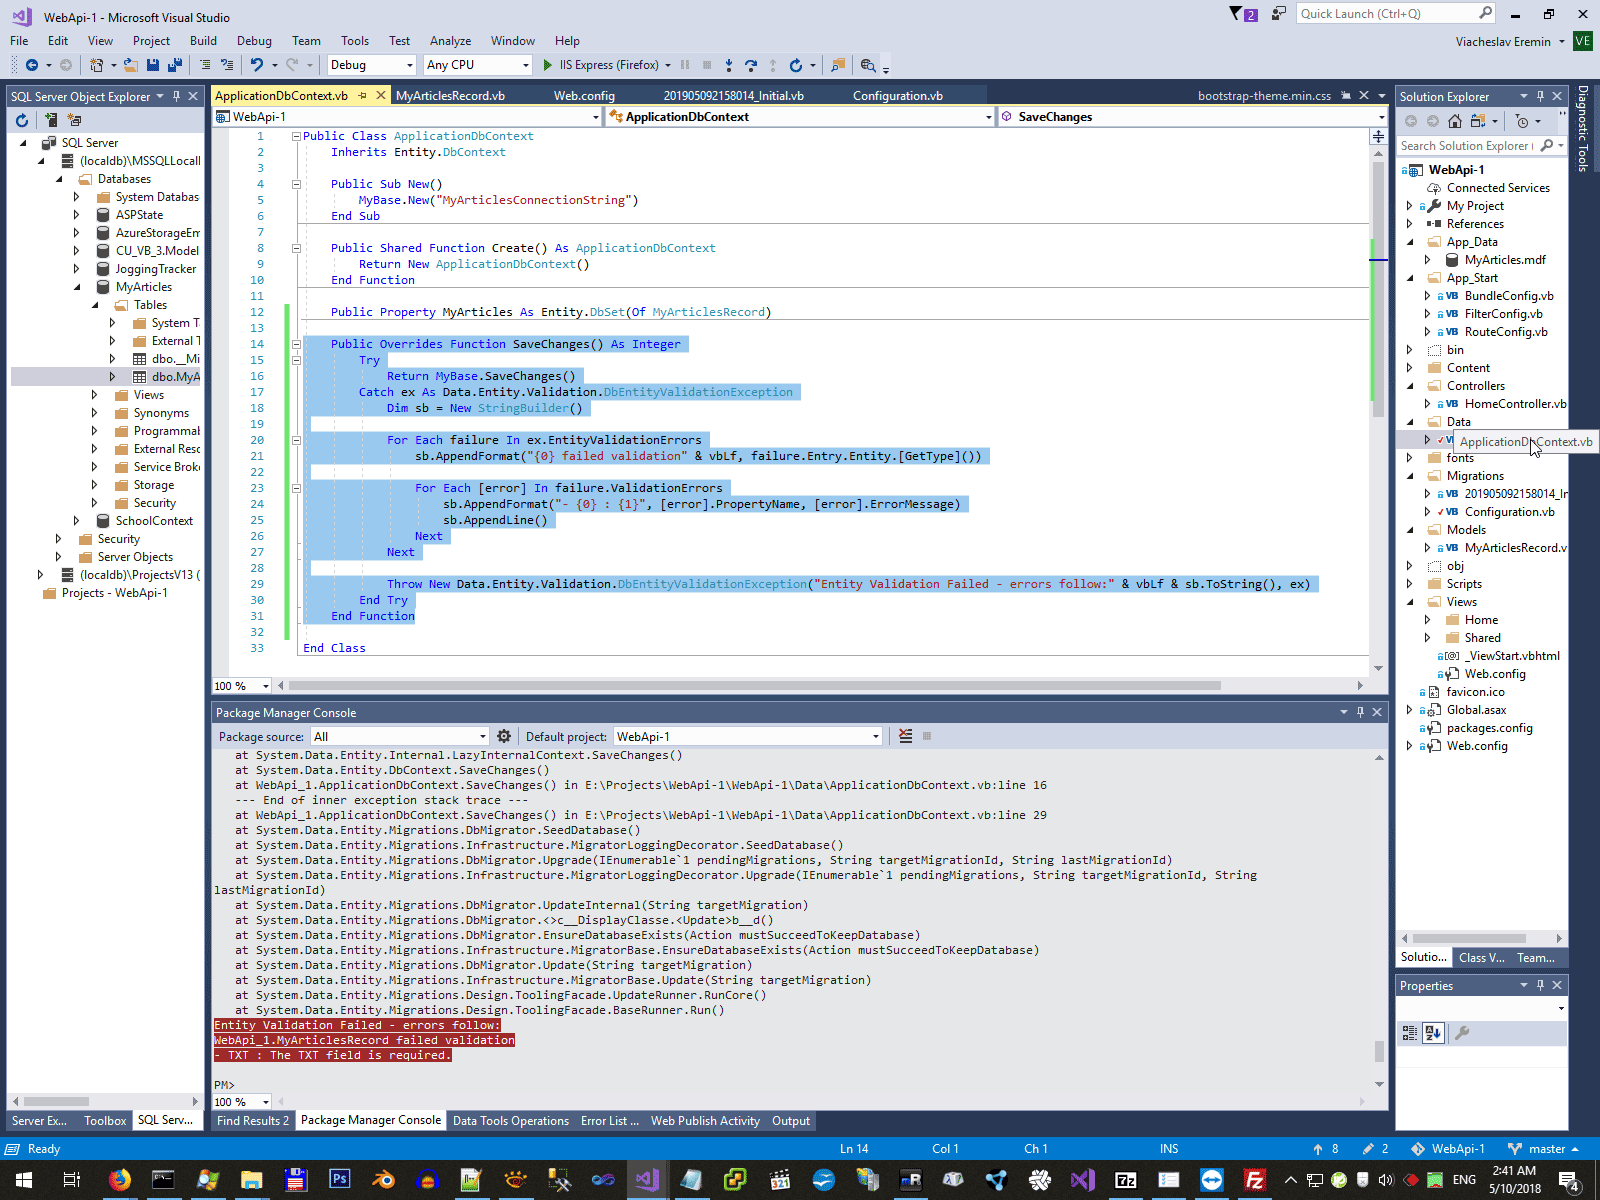Click the notifications flag icon
The width and height of the screenshot is (1600, 1200).
tap(1243, 14)
